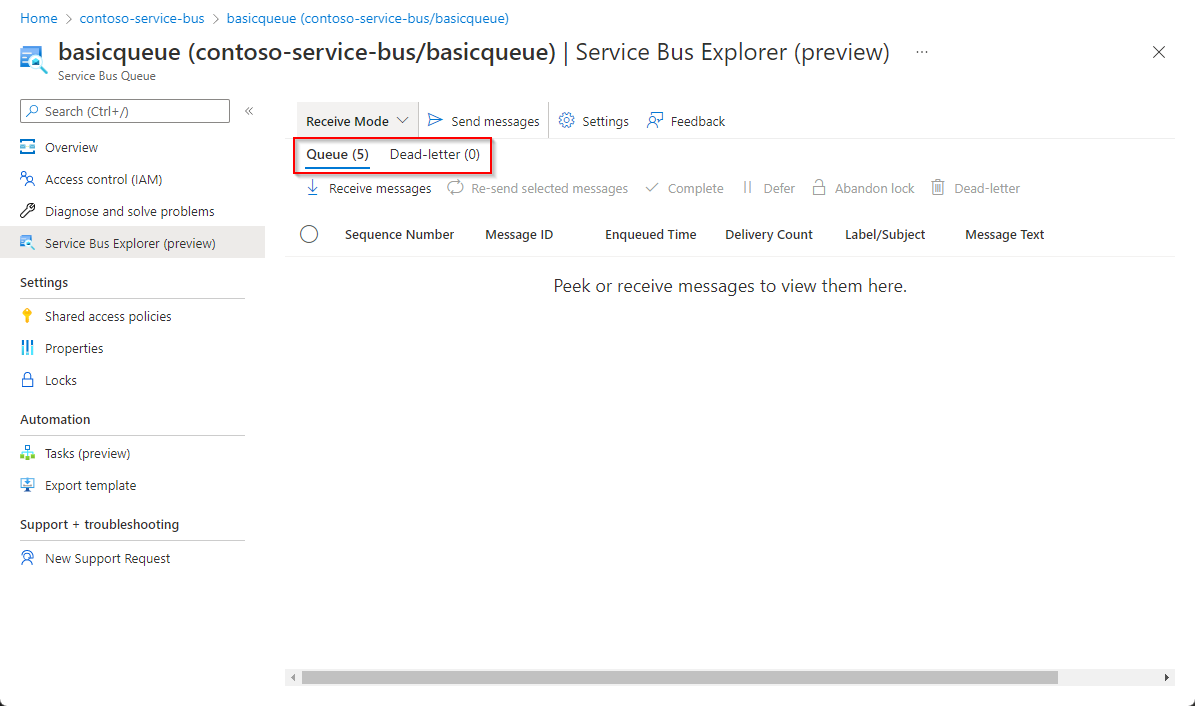Click the contoso-service-bus breadcrumb link
The width and height of the screenshot is (1195, 706).
coord(142,18)
